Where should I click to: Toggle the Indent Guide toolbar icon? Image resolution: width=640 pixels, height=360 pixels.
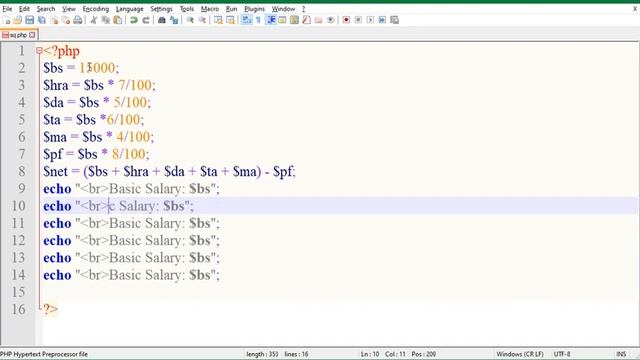click(x=271, y=20)
